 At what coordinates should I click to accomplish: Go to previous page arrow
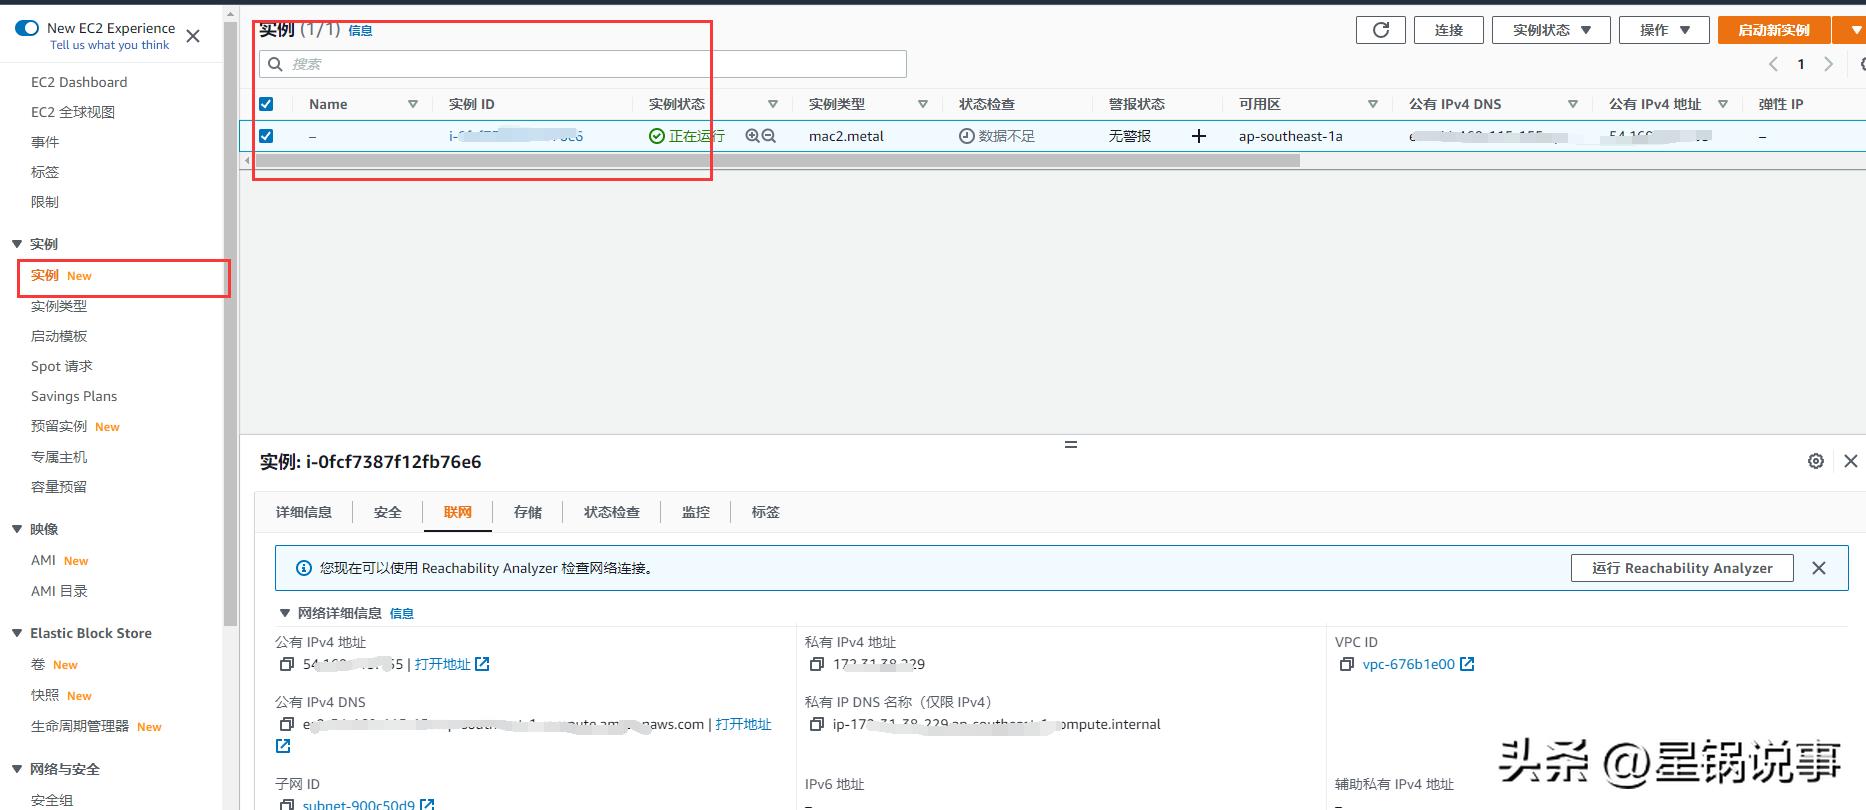[1773, 64]
